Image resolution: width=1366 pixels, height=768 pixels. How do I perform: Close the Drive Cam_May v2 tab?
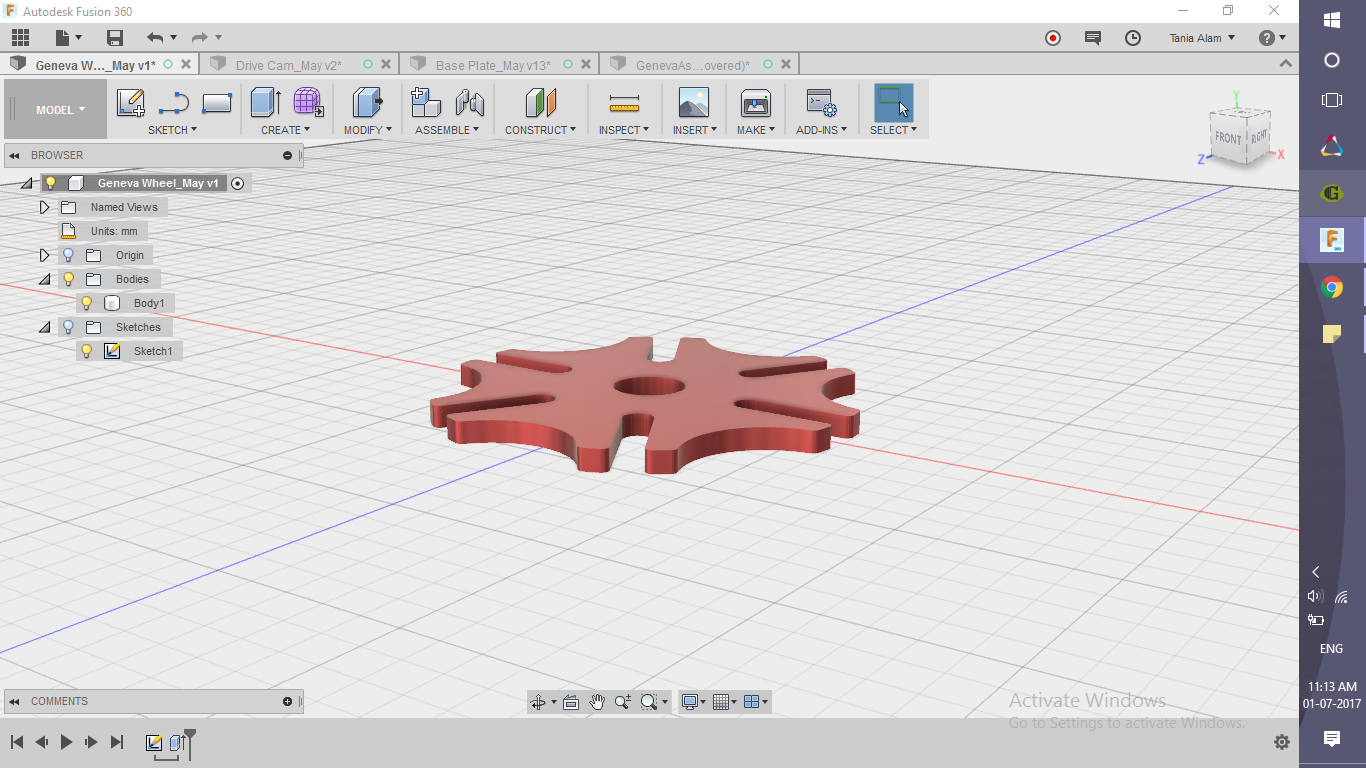tap(386, 64)
